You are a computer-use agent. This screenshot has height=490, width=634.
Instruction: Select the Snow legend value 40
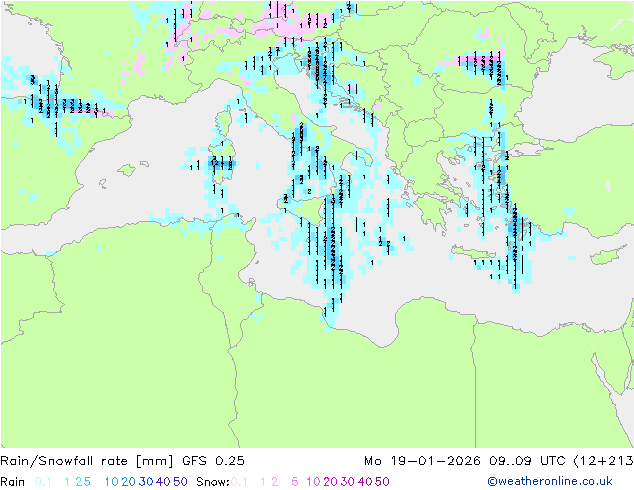pyautogui.click(x=365, y=482)
